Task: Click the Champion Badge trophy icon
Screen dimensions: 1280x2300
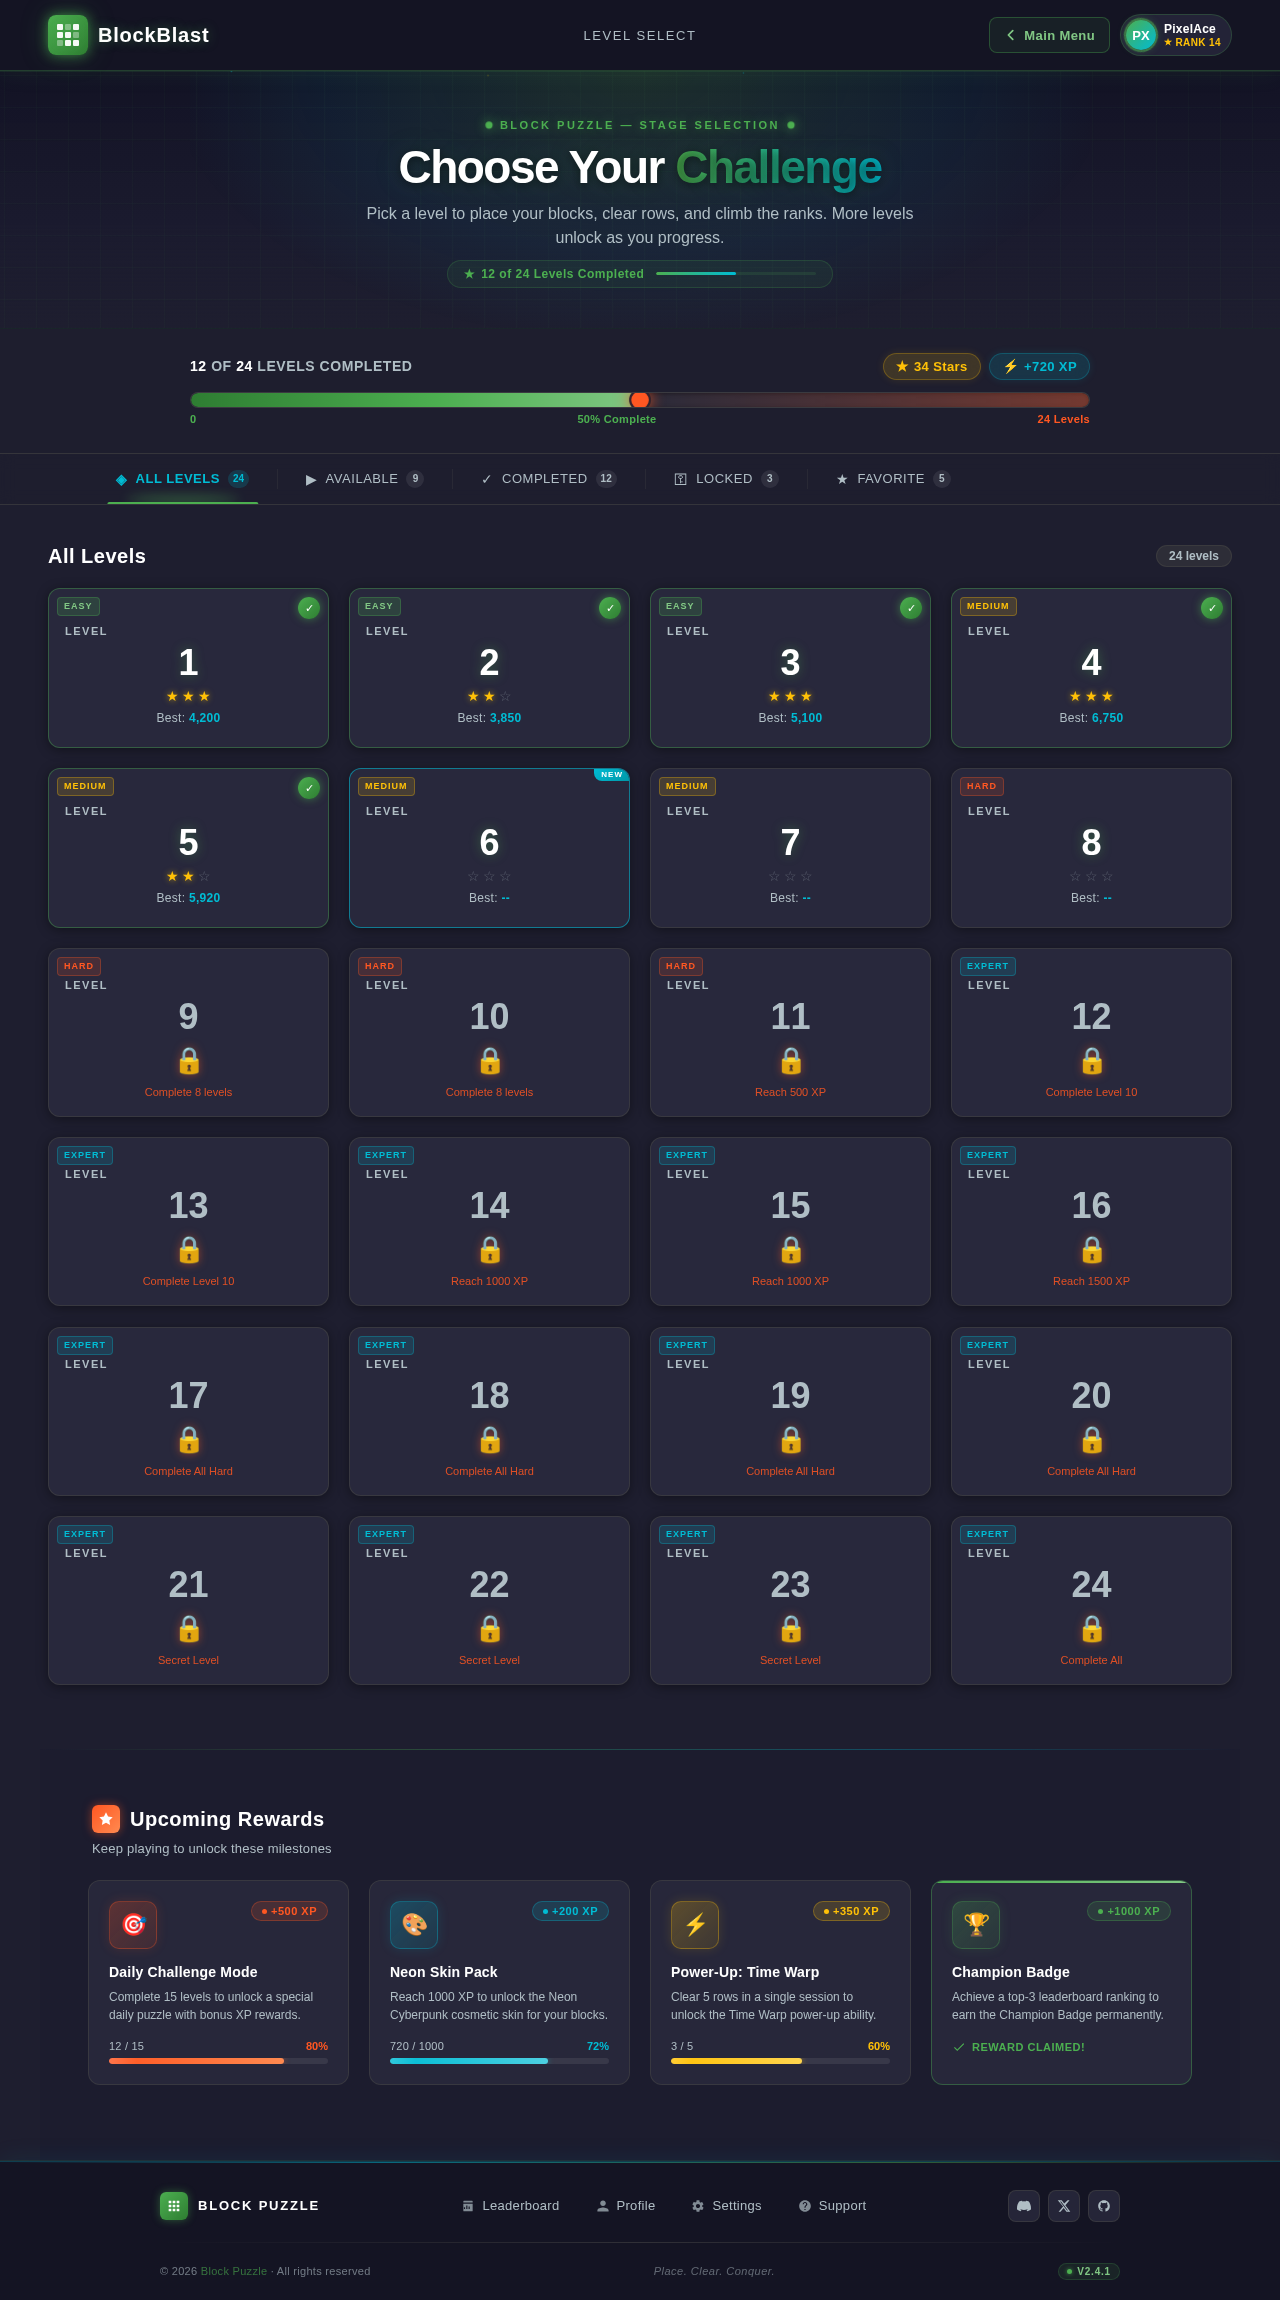Action: (x=976, y=1925)
